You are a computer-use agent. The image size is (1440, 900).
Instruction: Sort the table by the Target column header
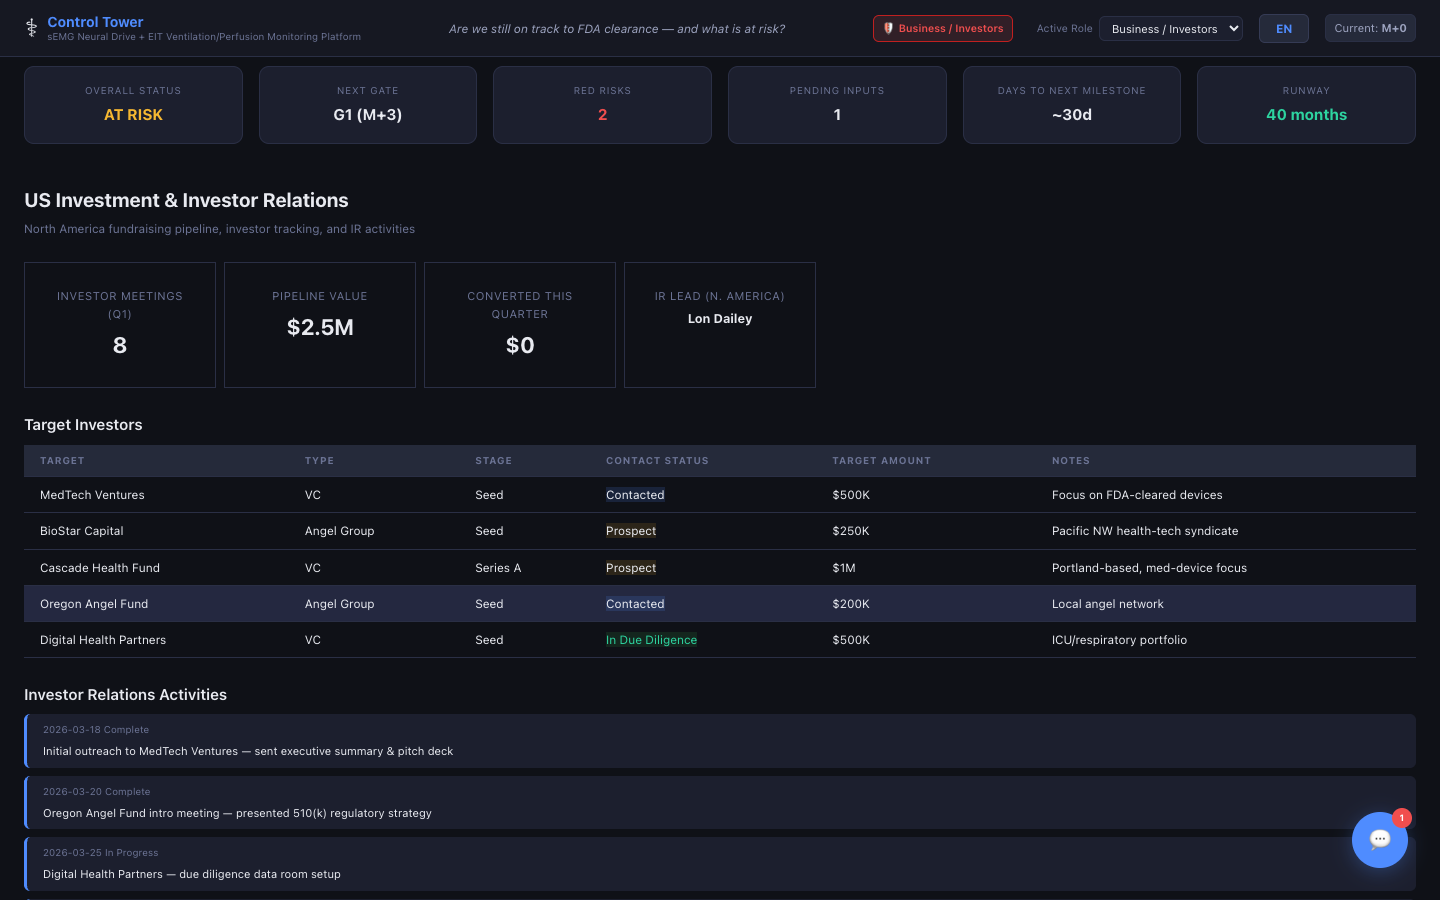pos(62,461)
